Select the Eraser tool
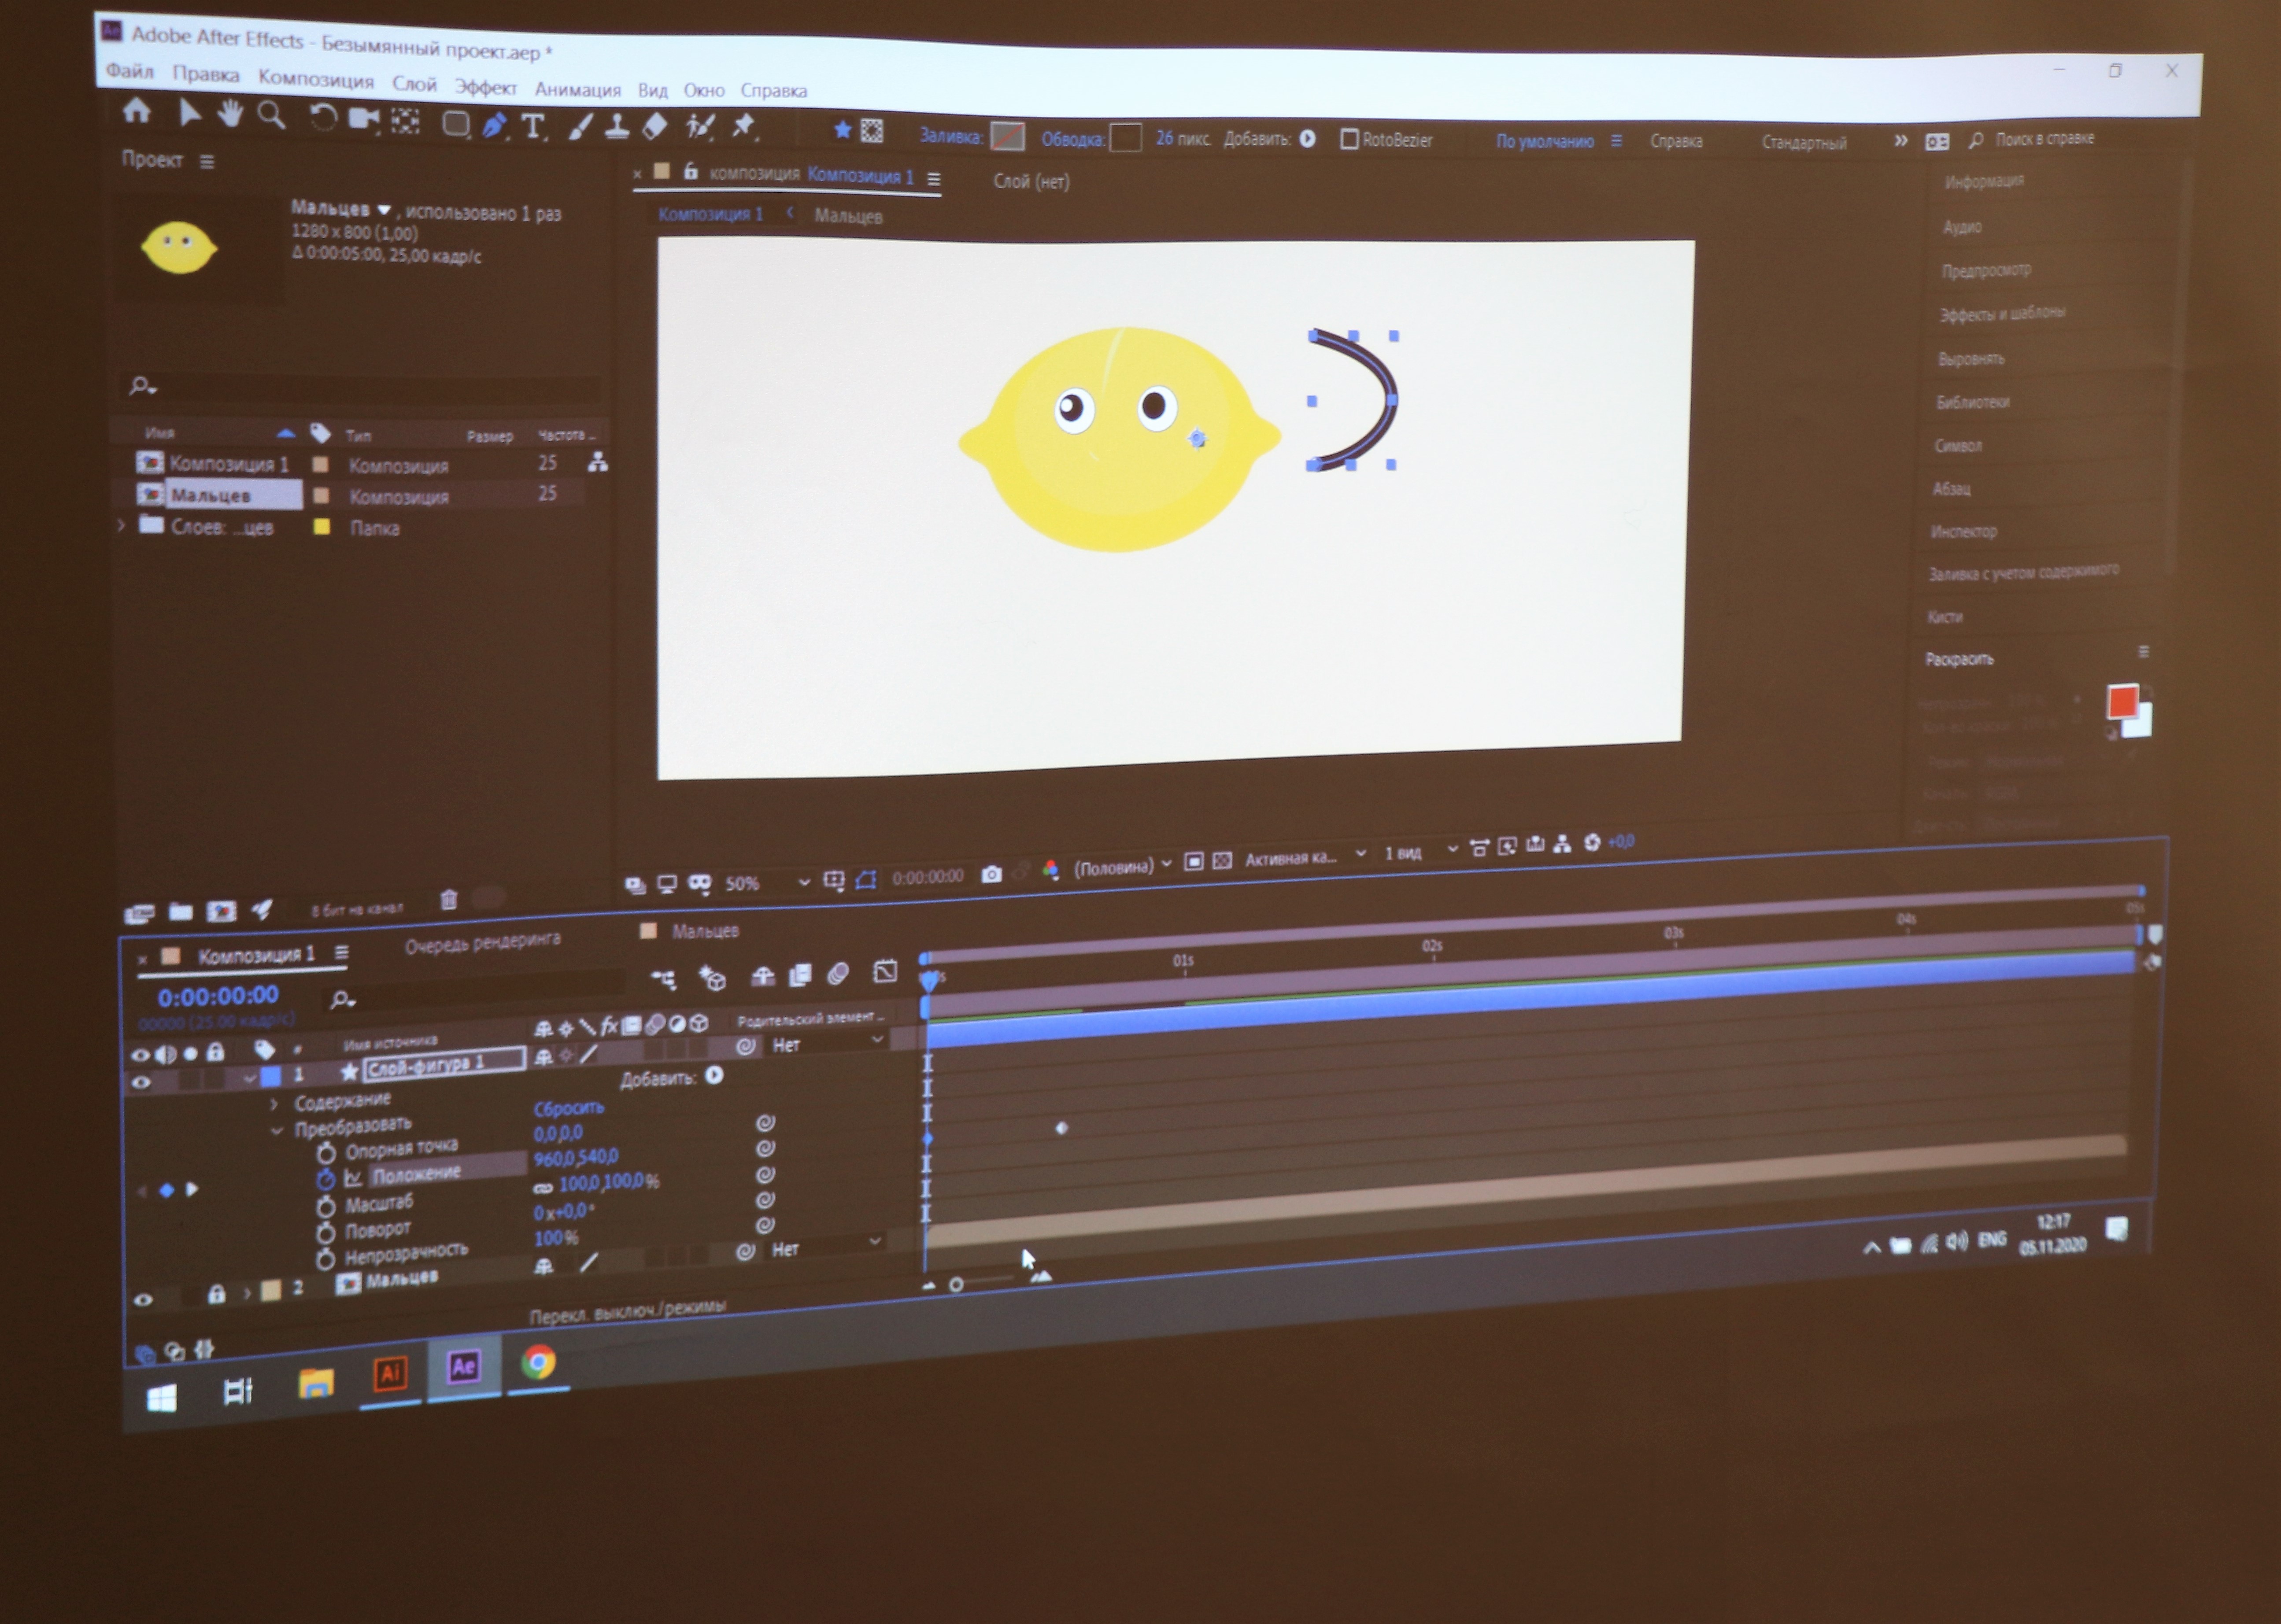This screenshot has height=1624, width=2281. (x=654, y=127)
